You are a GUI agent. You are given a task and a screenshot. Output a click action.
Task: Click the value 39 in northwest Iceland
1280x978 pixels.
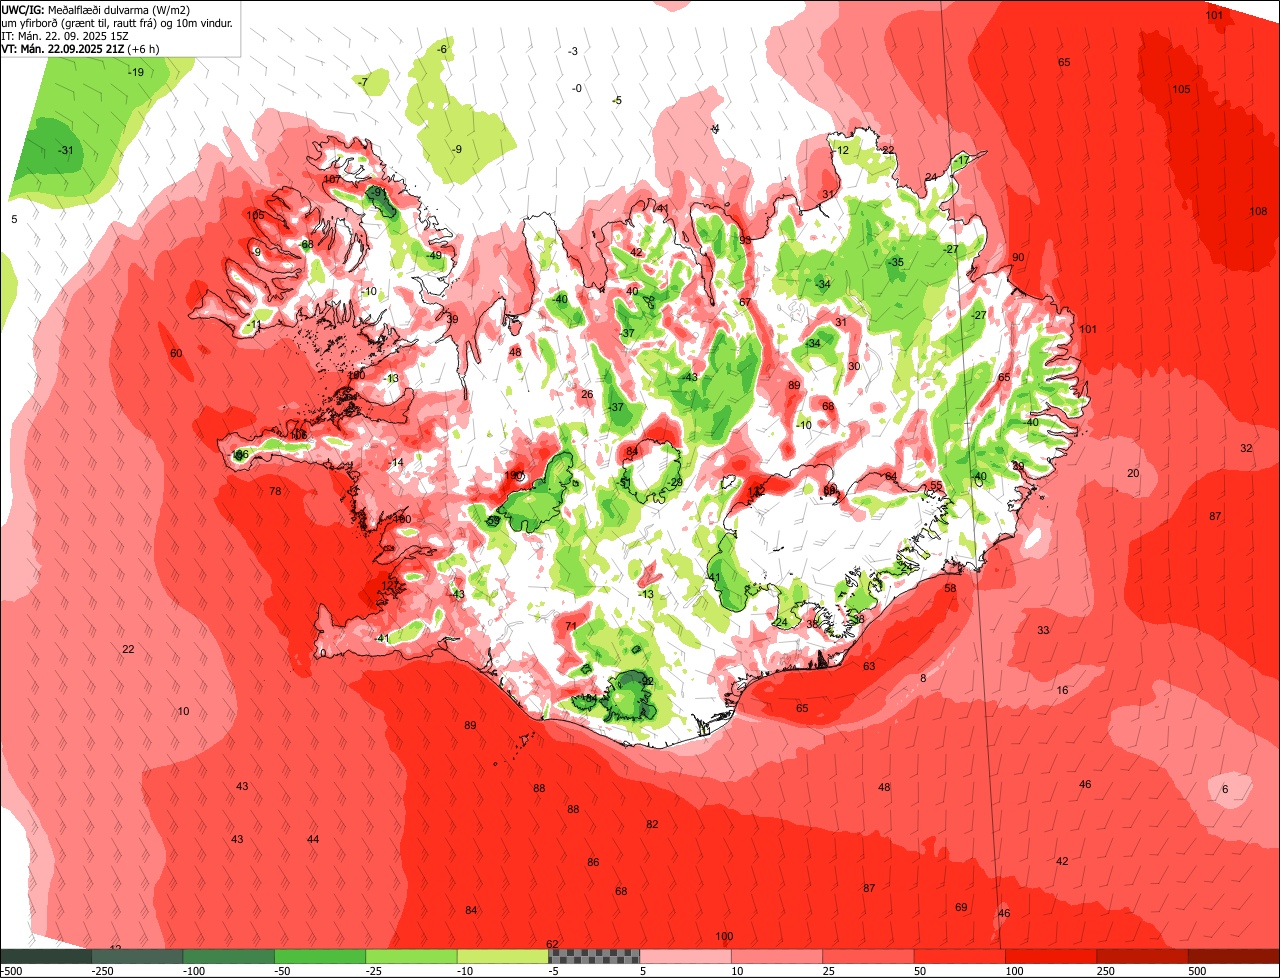[x=452, y=319]
